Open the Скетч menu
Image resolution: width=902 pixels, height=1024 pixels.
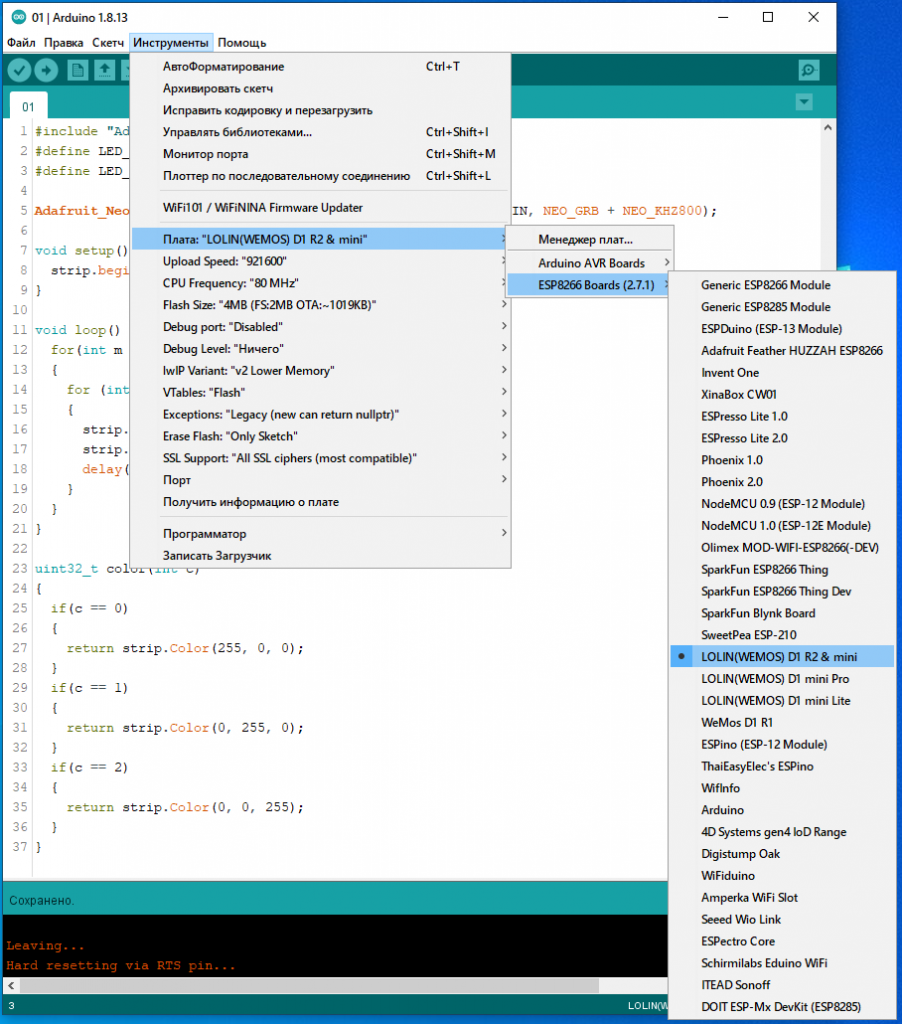pos(108,43)
